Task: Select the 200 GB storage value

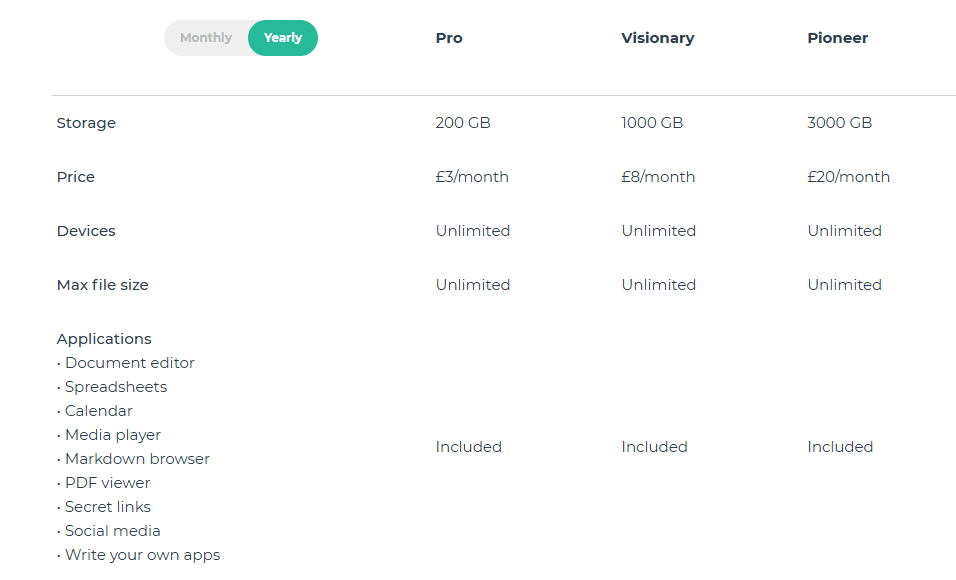Action: point(463,123)
